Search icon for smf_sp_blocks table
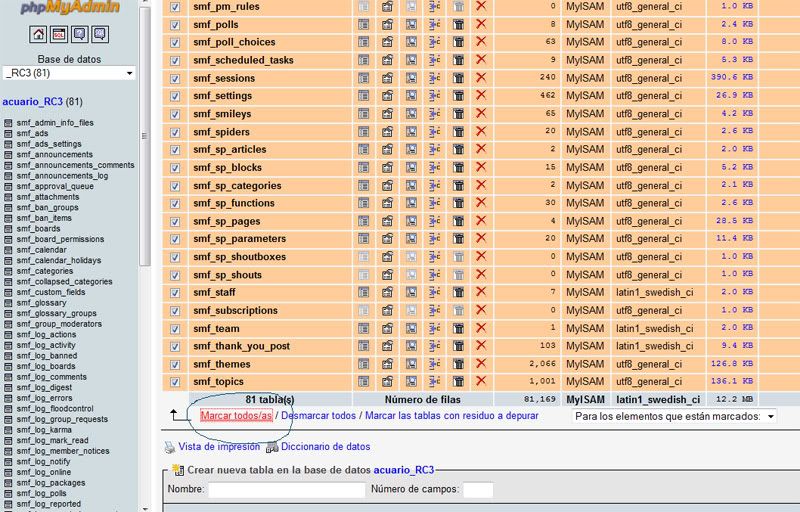The image size is (800, 512). click(411, 167)
